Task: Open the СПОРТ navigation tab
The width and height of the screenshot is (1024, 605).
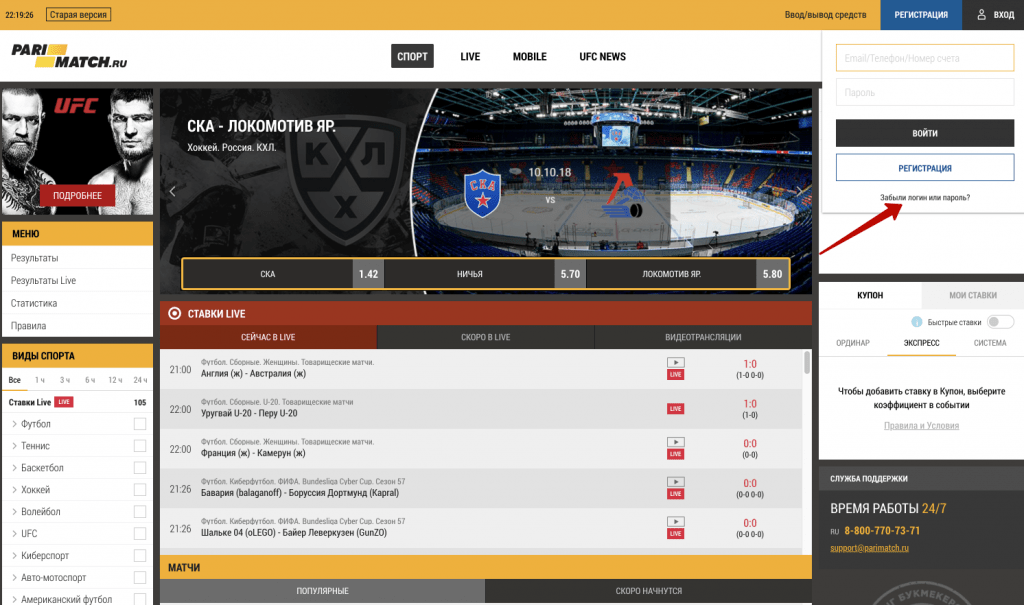Action: coord(412,56)
